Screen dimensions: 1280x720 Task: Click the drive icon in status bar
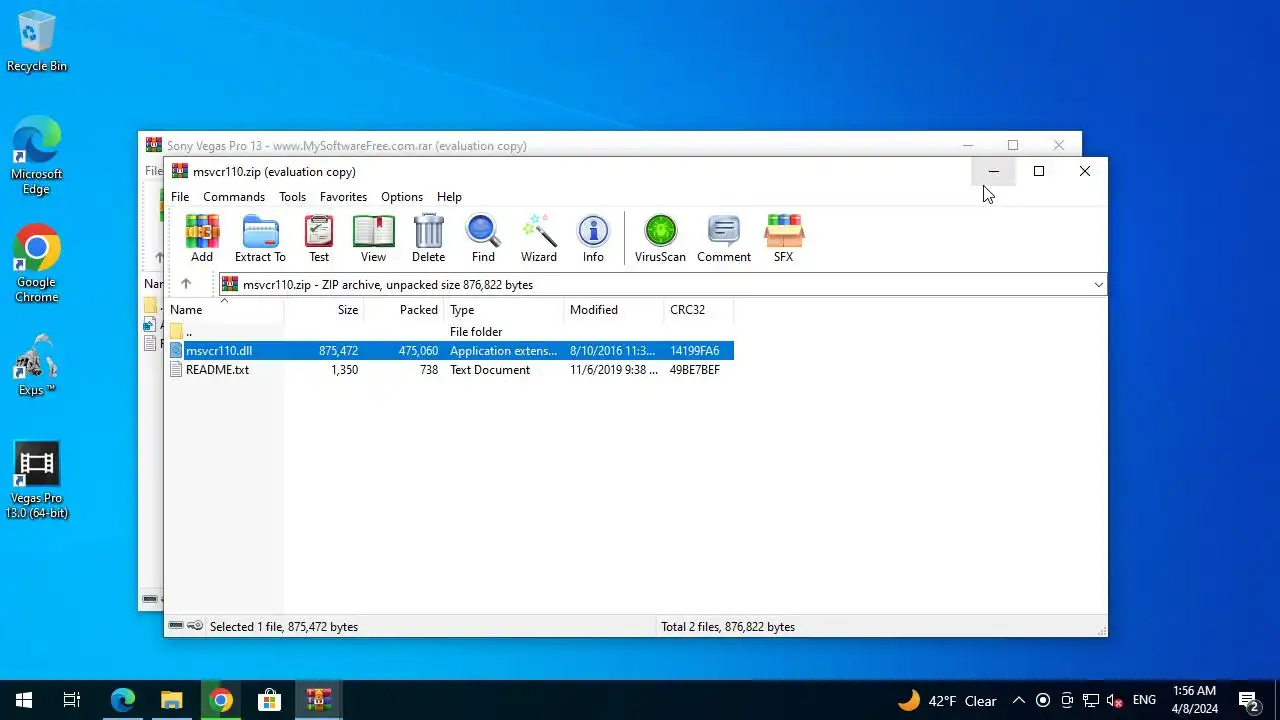click(176, 626)
